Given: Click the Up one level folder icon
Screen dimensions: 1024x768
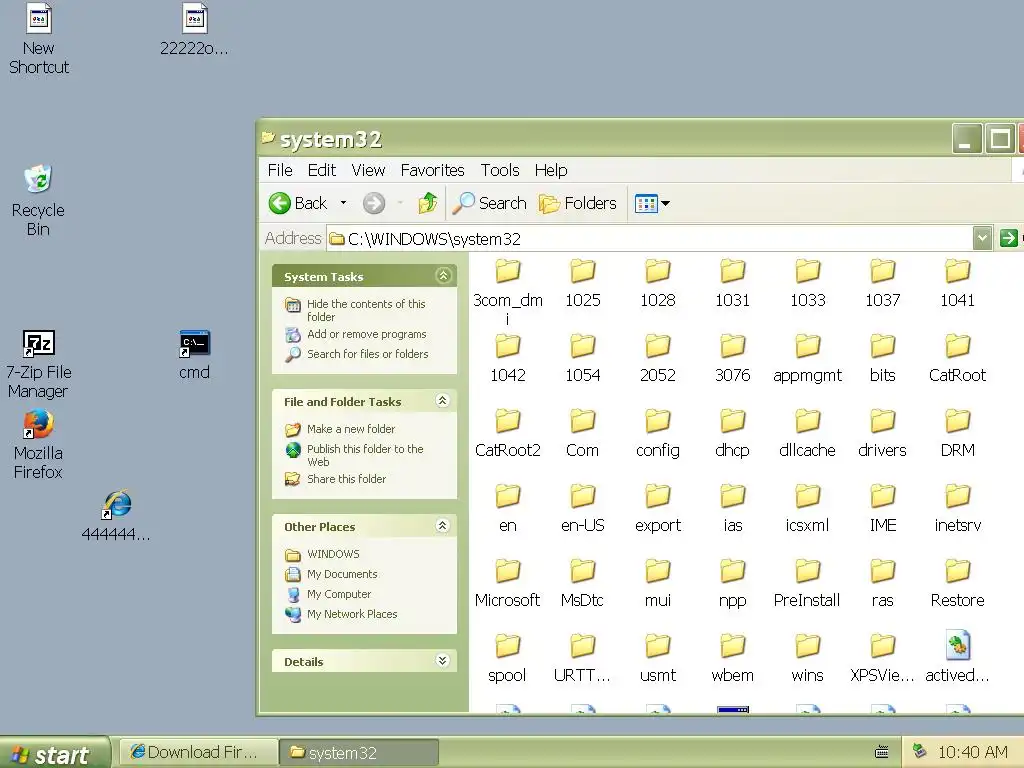Looking at the screenshot, I should [428, 203].
